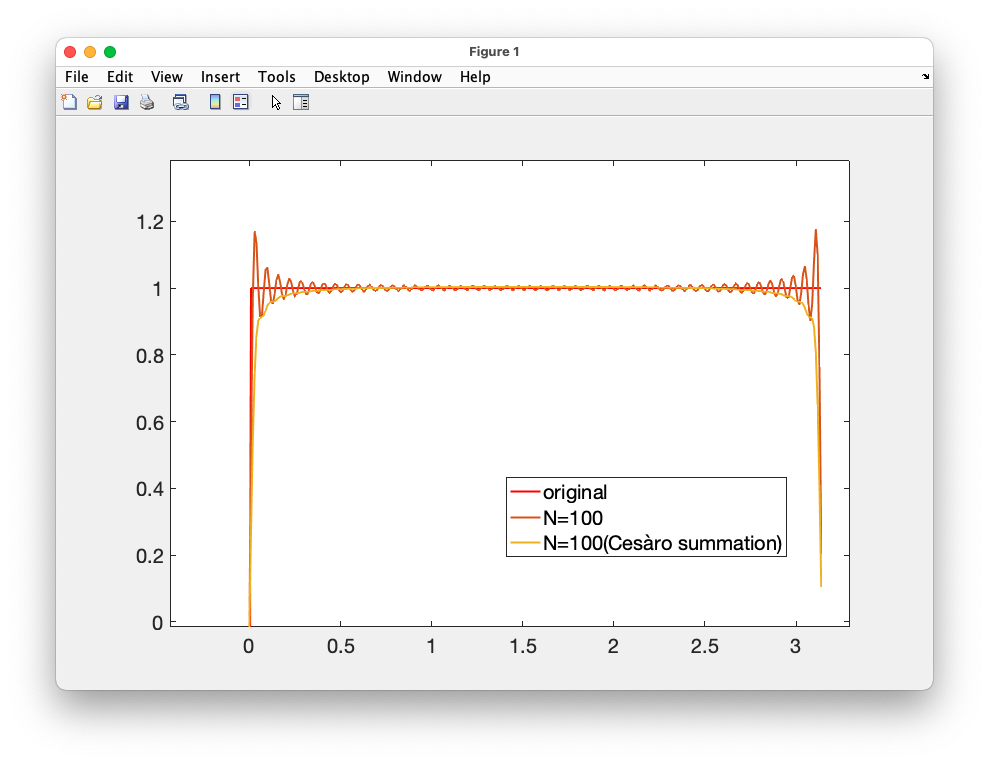Screen dimensions: 989x764
Task: Insert a colorbar using the toolbar icon
Action: pos(215,102)
